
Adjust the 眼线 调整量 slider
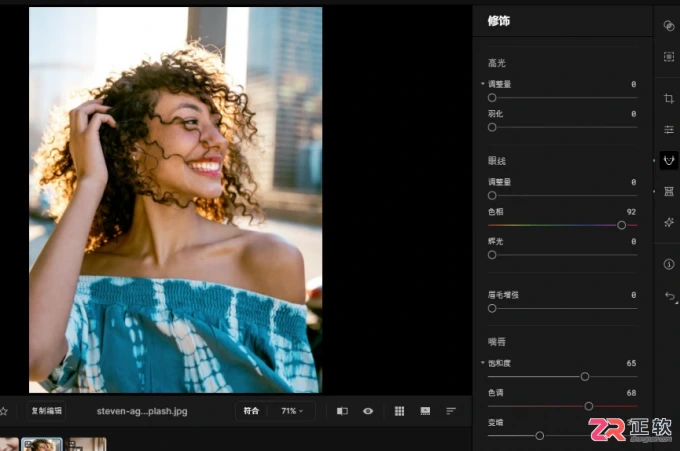click(562, 196)
